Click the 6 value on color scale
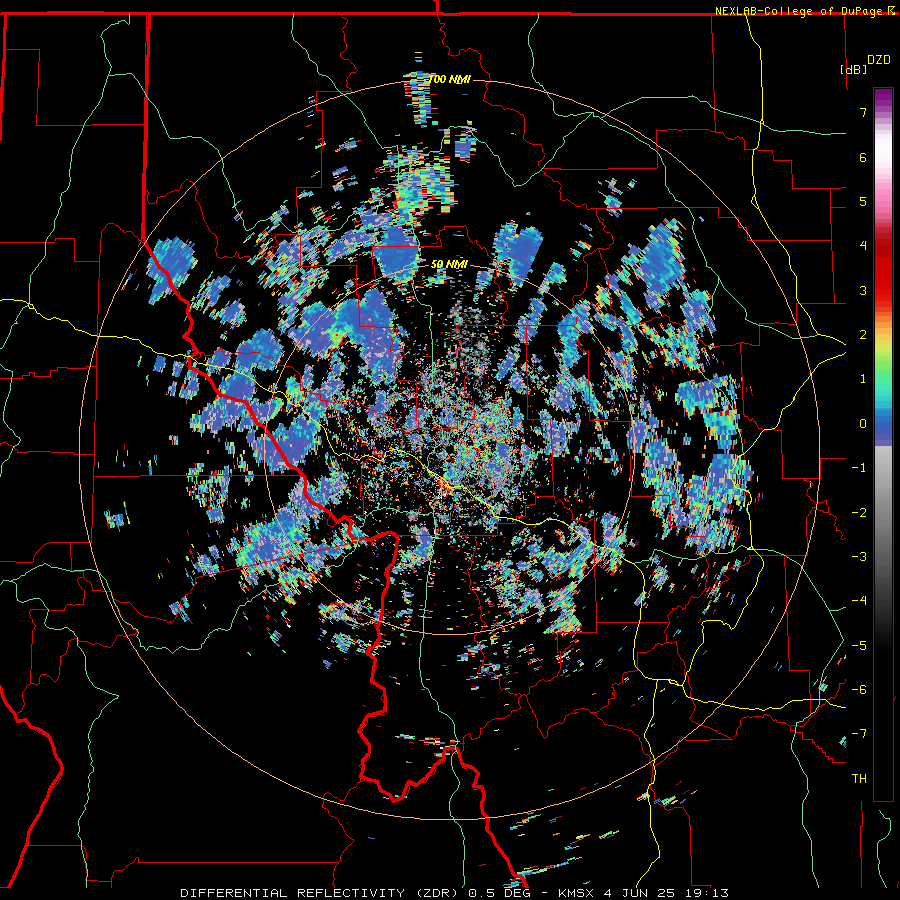Viewport: 900px width, 900px height. (x=863, y=157)
